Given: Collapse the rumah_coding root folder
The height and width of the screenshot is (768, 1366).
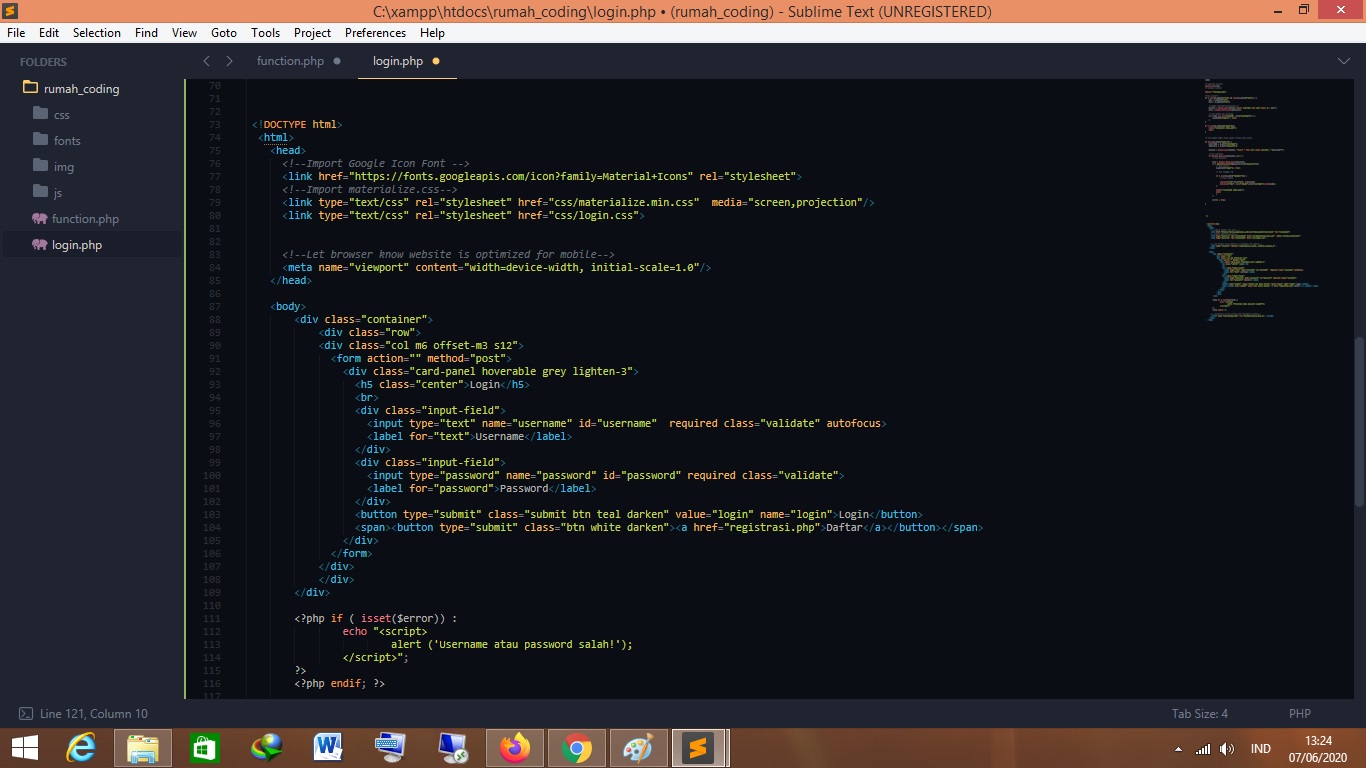Looking at the screenshot, I should (x=81, y=89).
